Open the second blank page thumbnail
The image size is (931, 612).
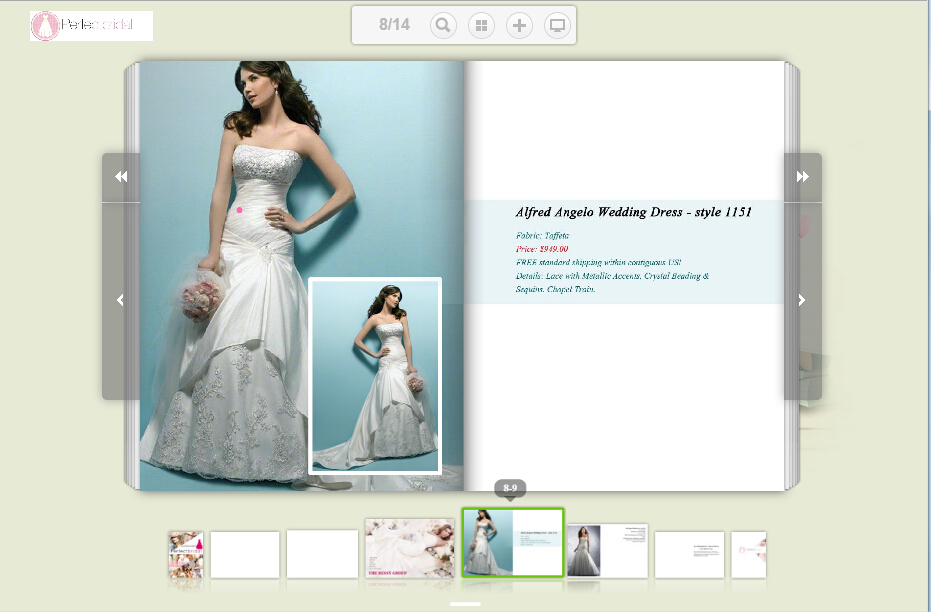(322, 554)
